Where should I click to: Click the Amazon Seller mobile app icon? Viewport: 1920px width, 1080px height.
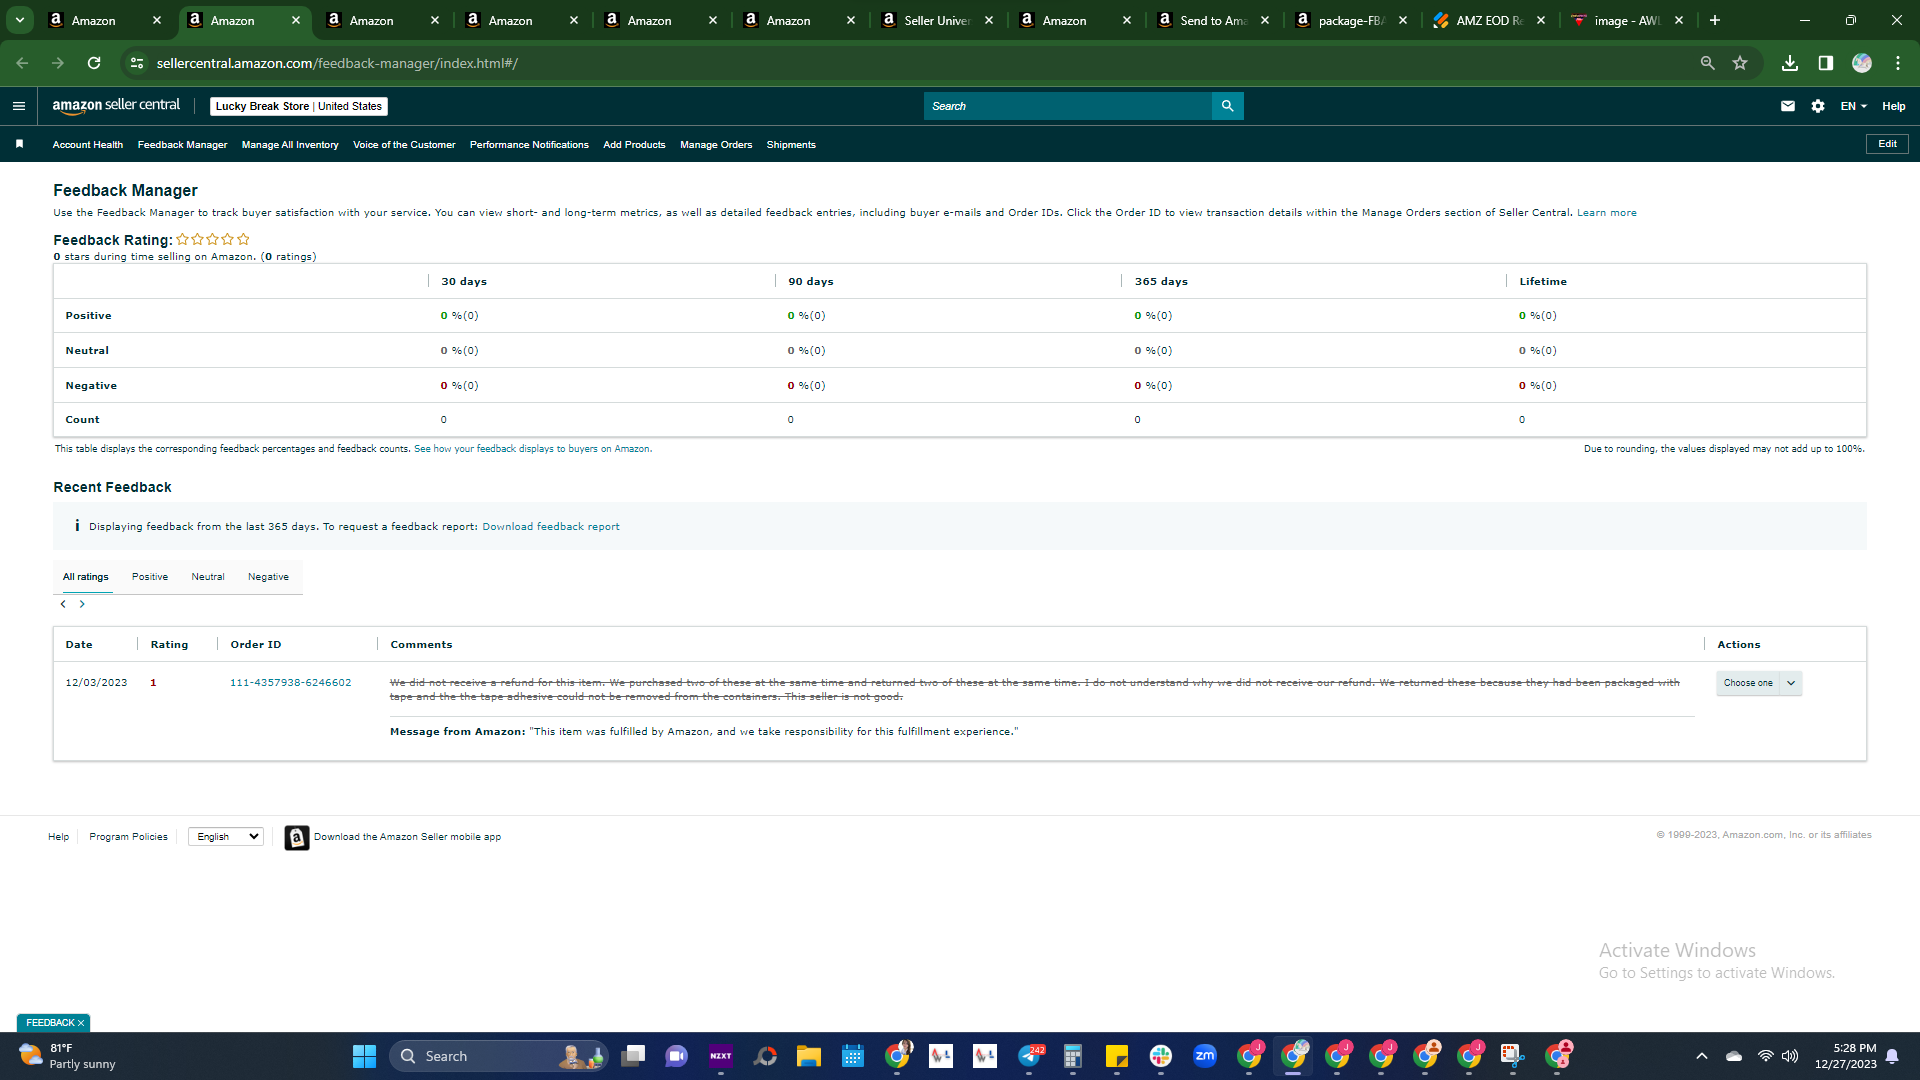[297, 838]
